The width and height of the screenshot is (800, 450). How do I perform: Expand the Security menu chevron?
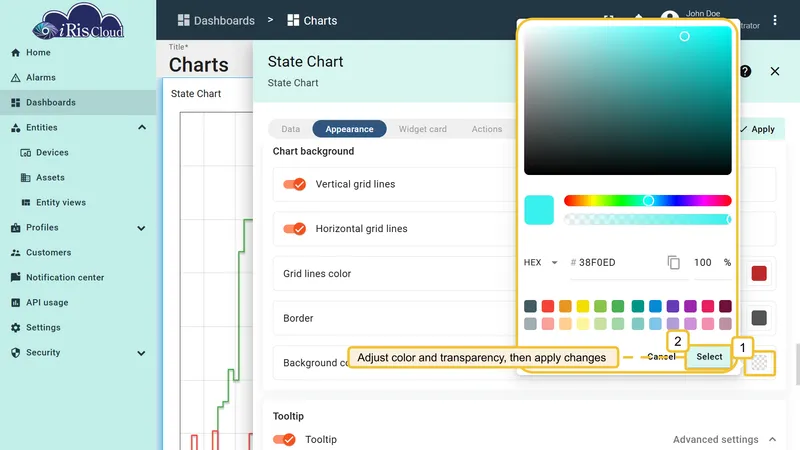[x=141, y=353]
